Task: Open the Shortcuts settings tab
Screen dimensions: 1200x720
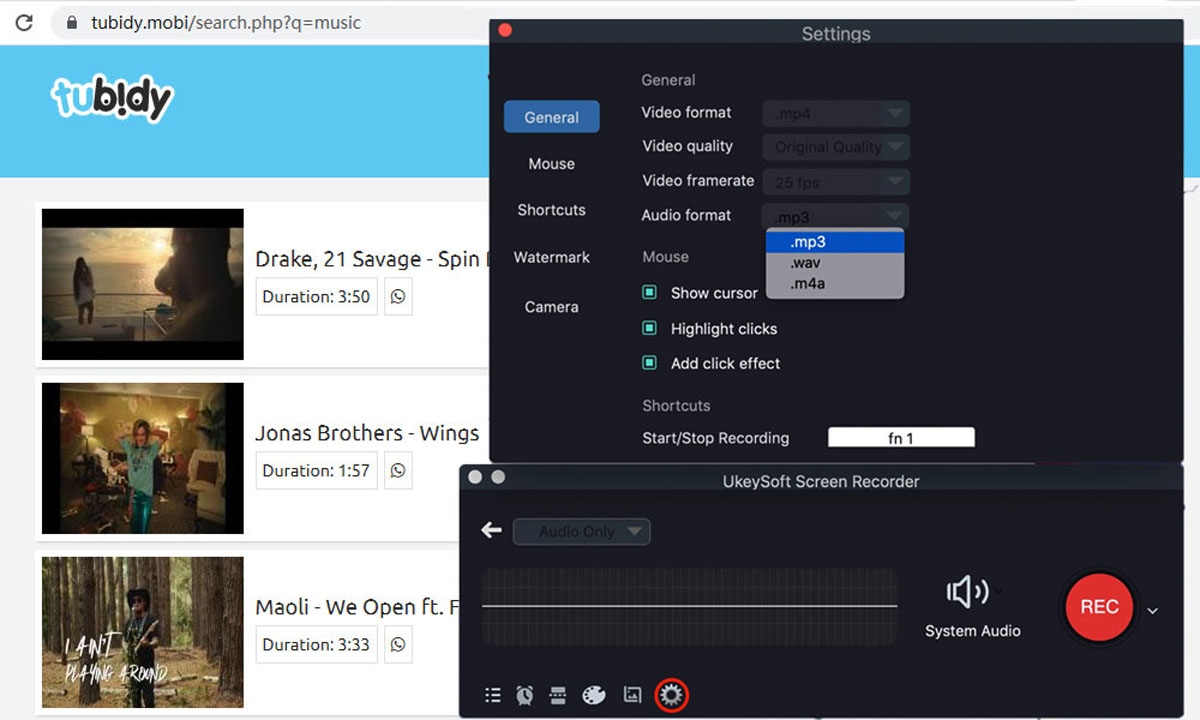Action: (x=552, y=210)
